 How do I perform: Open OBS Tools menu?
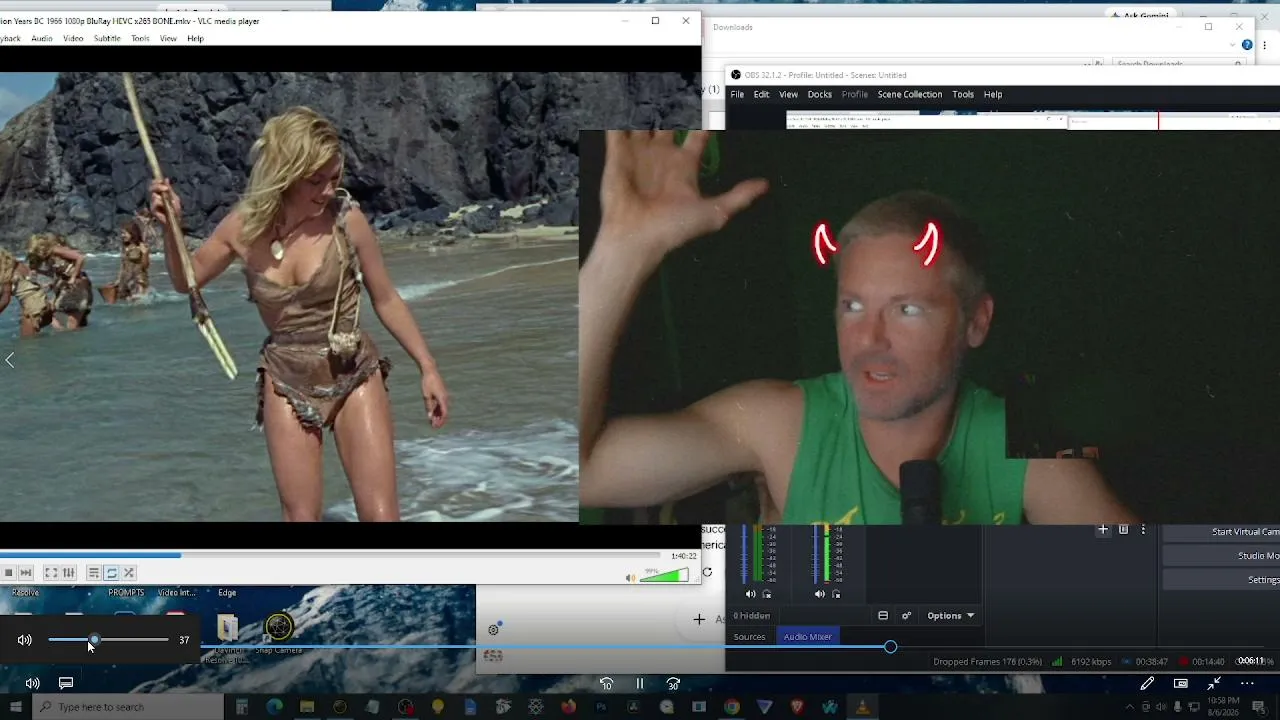click(963, 94)
